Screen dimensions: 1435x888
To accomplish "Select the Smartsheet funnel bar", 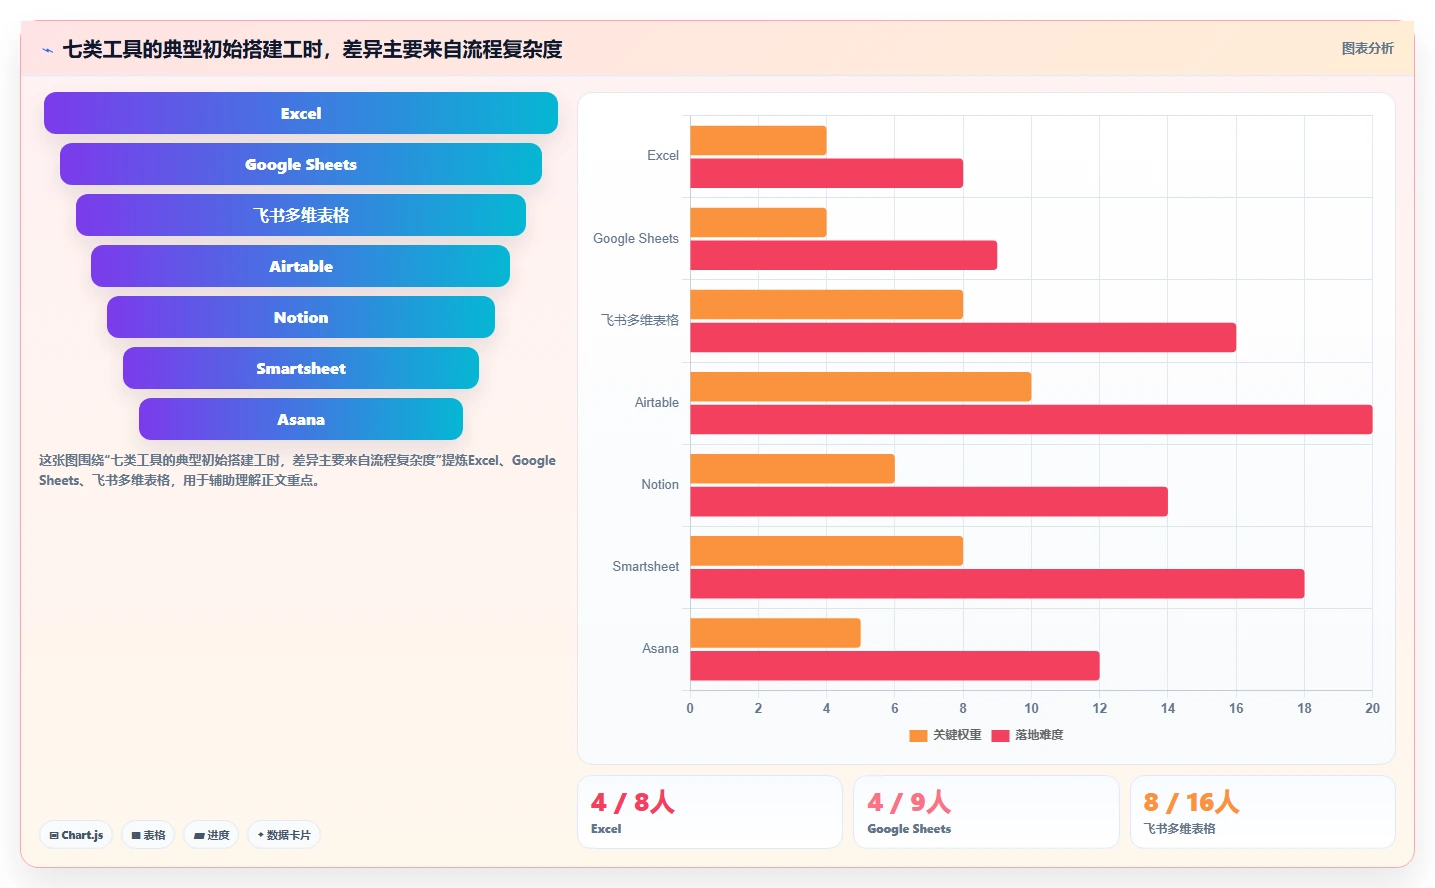I will [301, 368].
